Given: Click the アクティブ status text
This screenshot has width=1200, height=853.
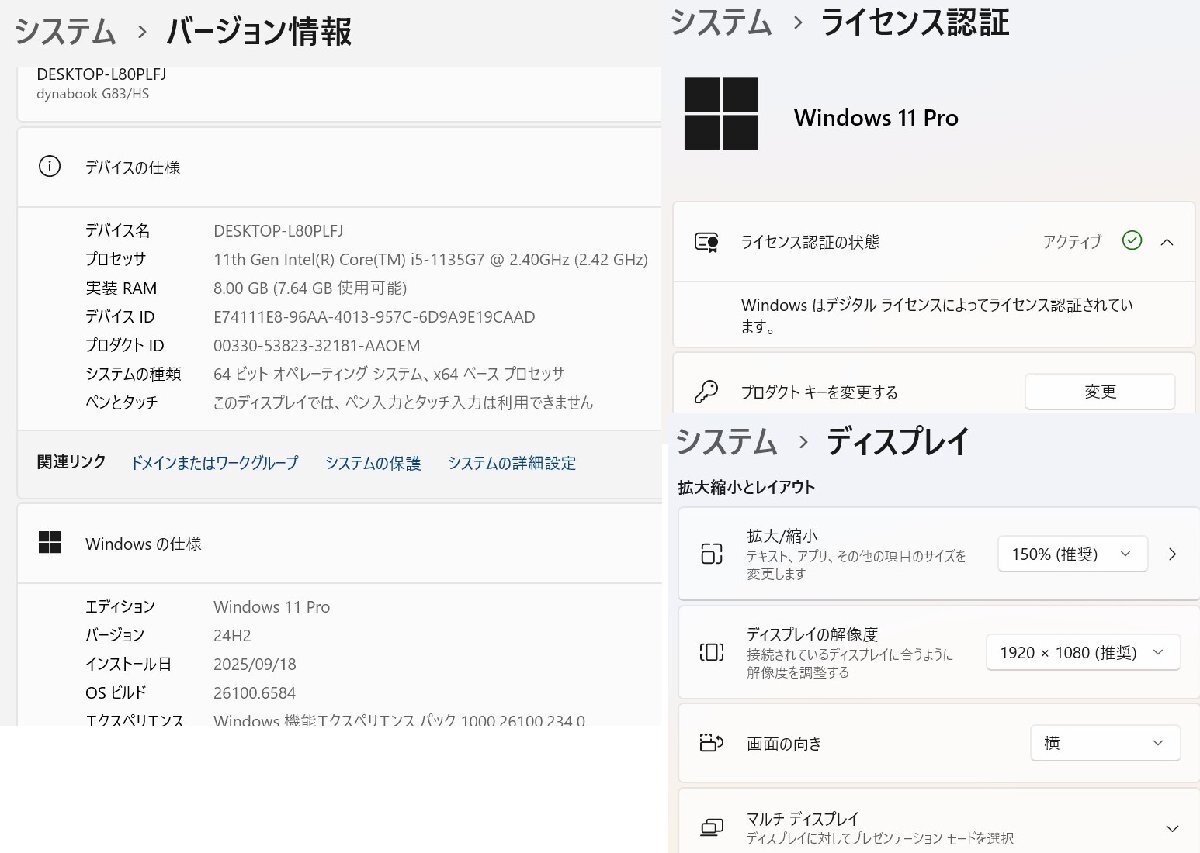Looking at the screenshot, I should 1072,242.
